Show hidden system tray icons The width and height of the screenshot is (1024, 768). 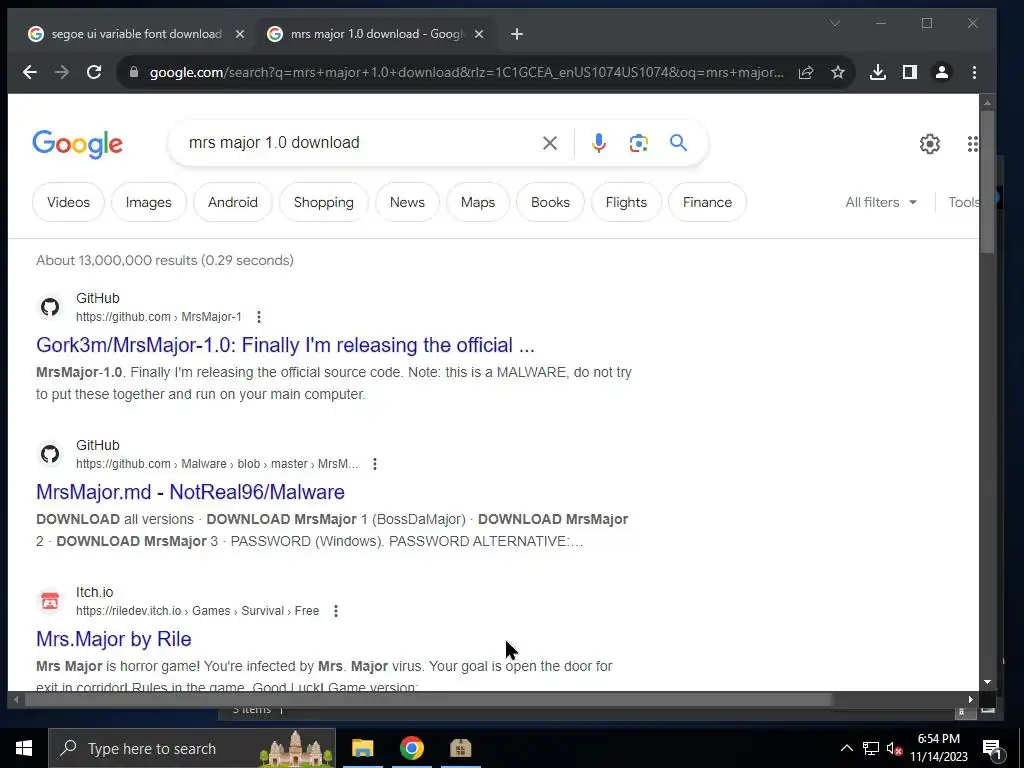(846, 748)
